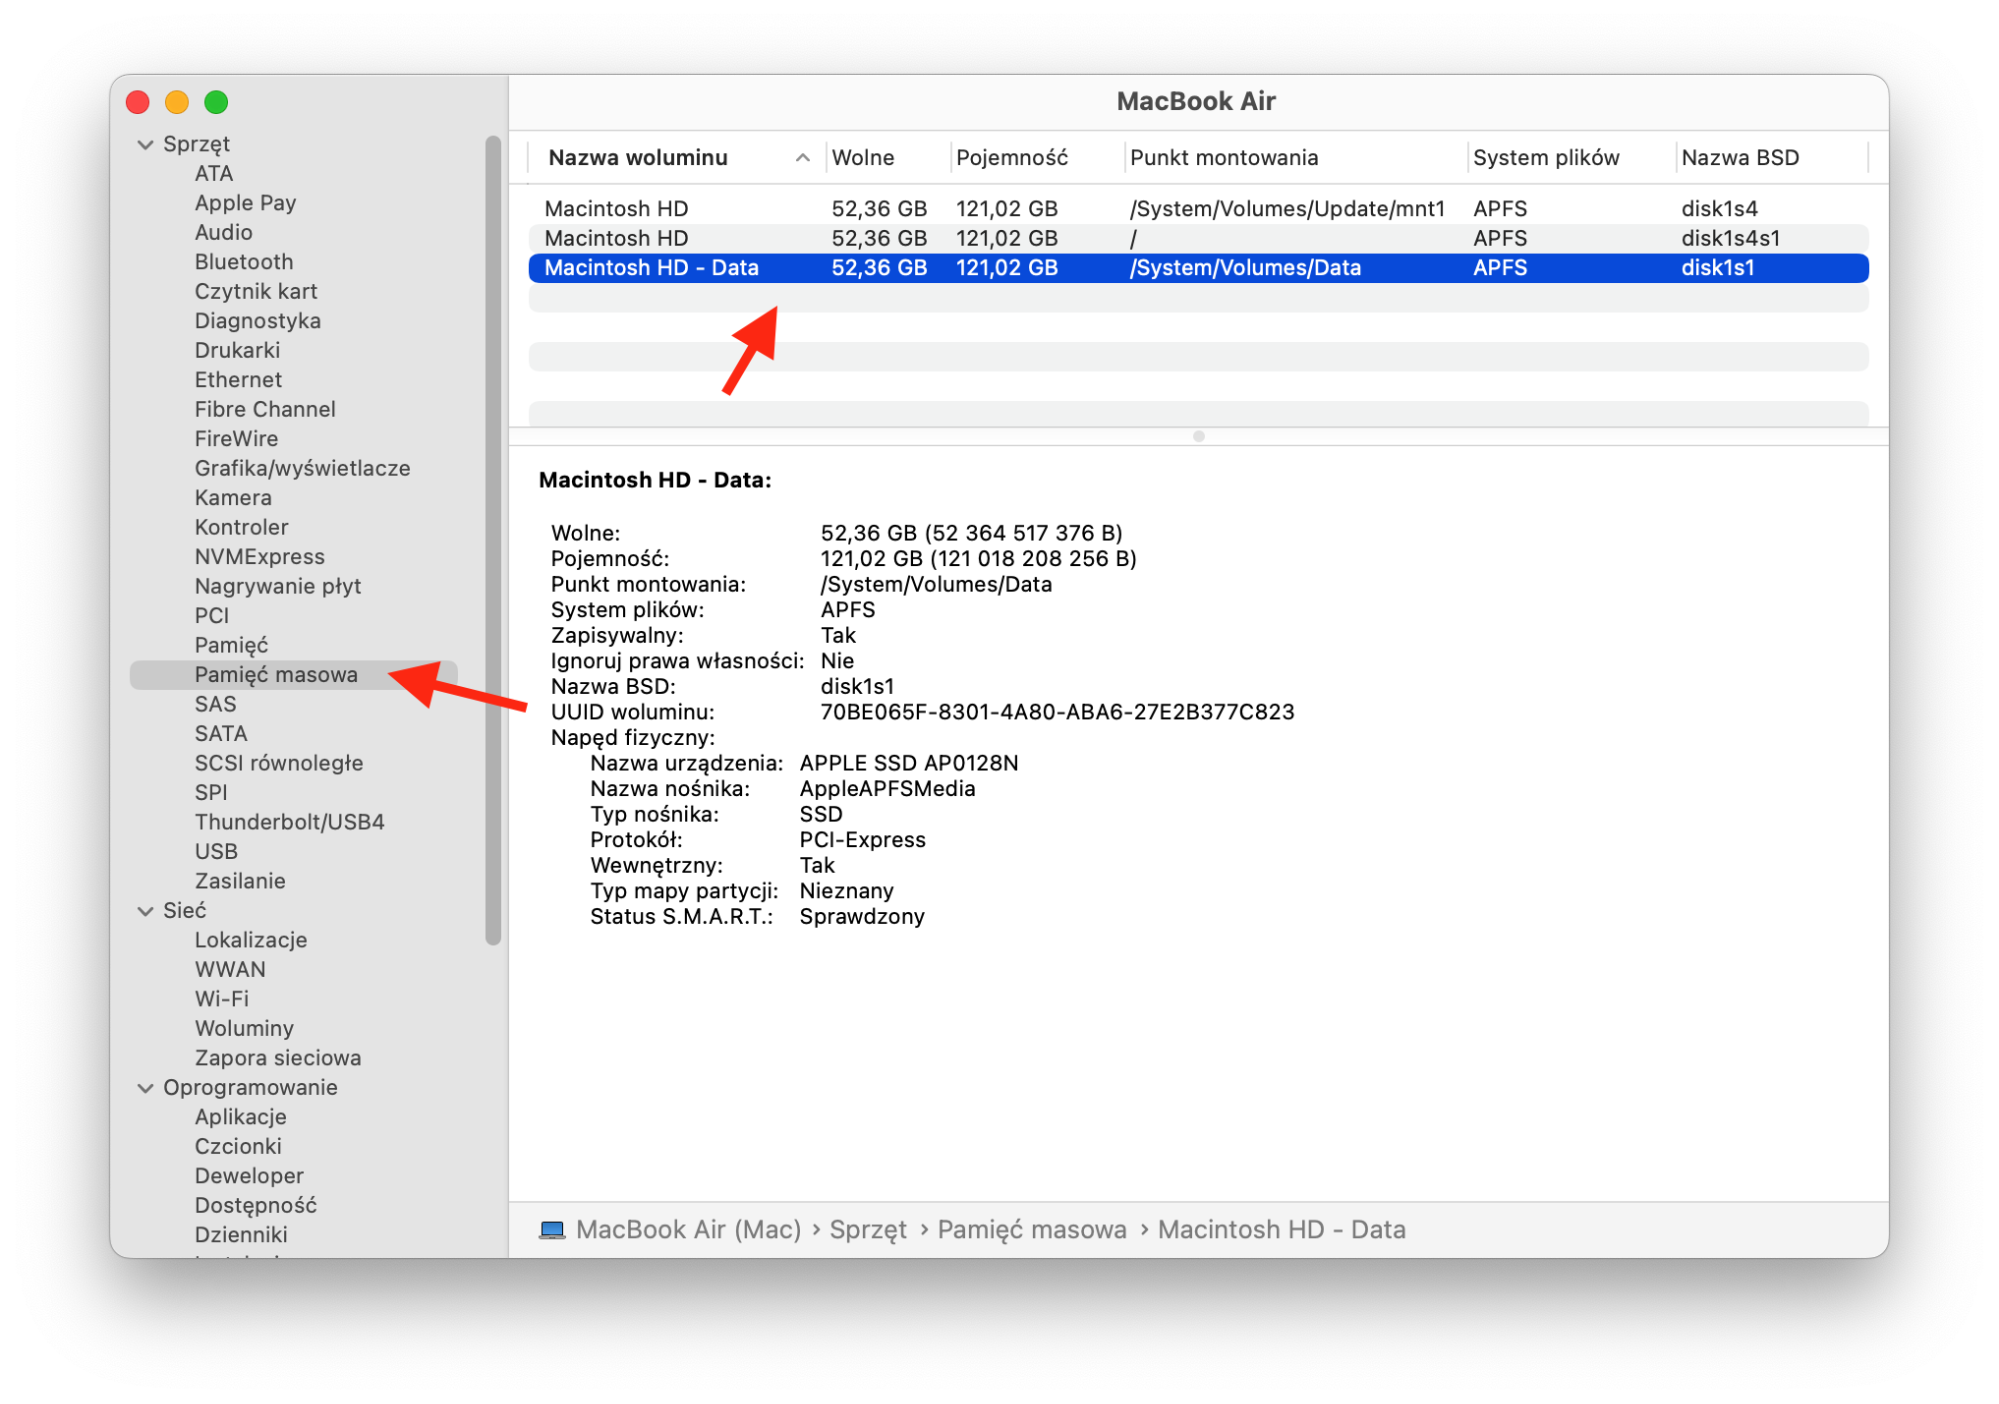Sort by System plików column header
The width and height of the screenshot is (1999, 1404).
pos(1572,158)
